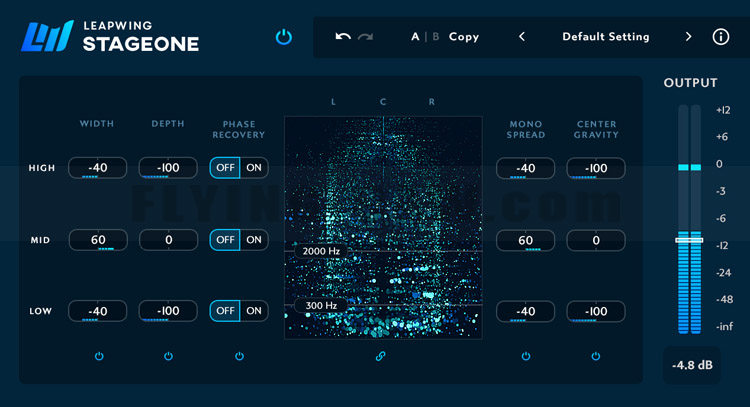Toggle the Center Gravity column power icon

coord(596,356)
